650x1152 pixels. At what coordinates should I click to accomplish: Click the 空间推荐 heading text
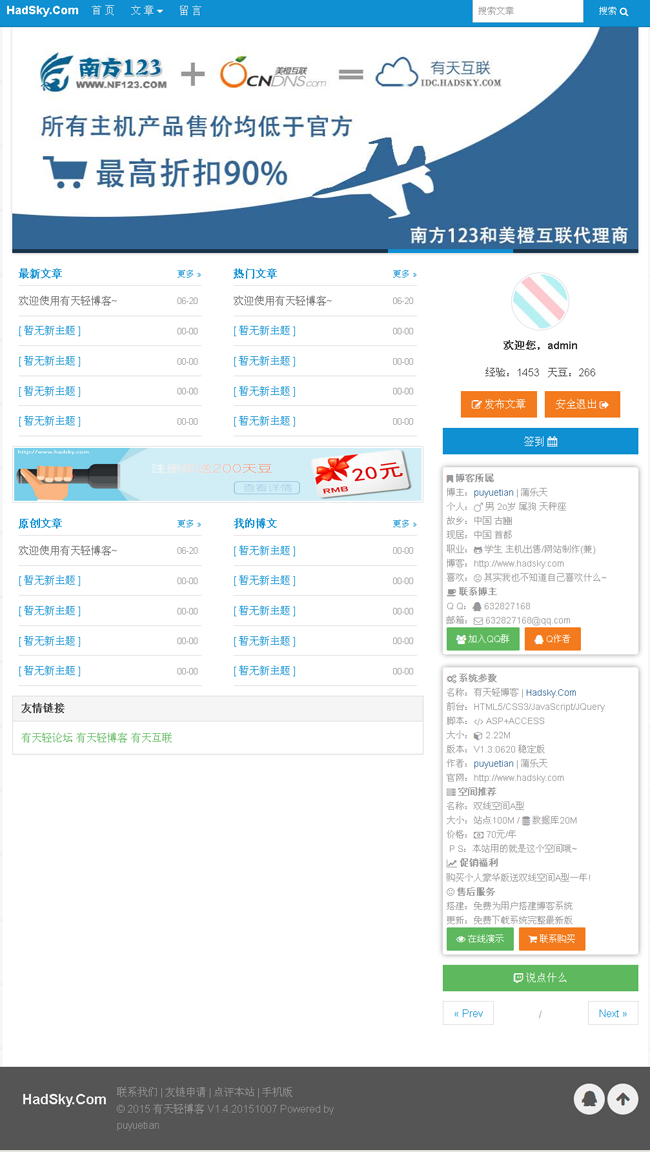coord(477,792)
